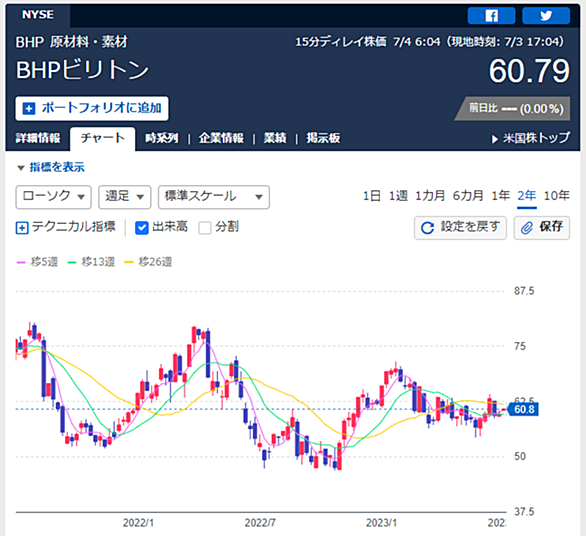Click the 2022/1 axis date label
Screen dimensions: 586x536
coord(138,523)
